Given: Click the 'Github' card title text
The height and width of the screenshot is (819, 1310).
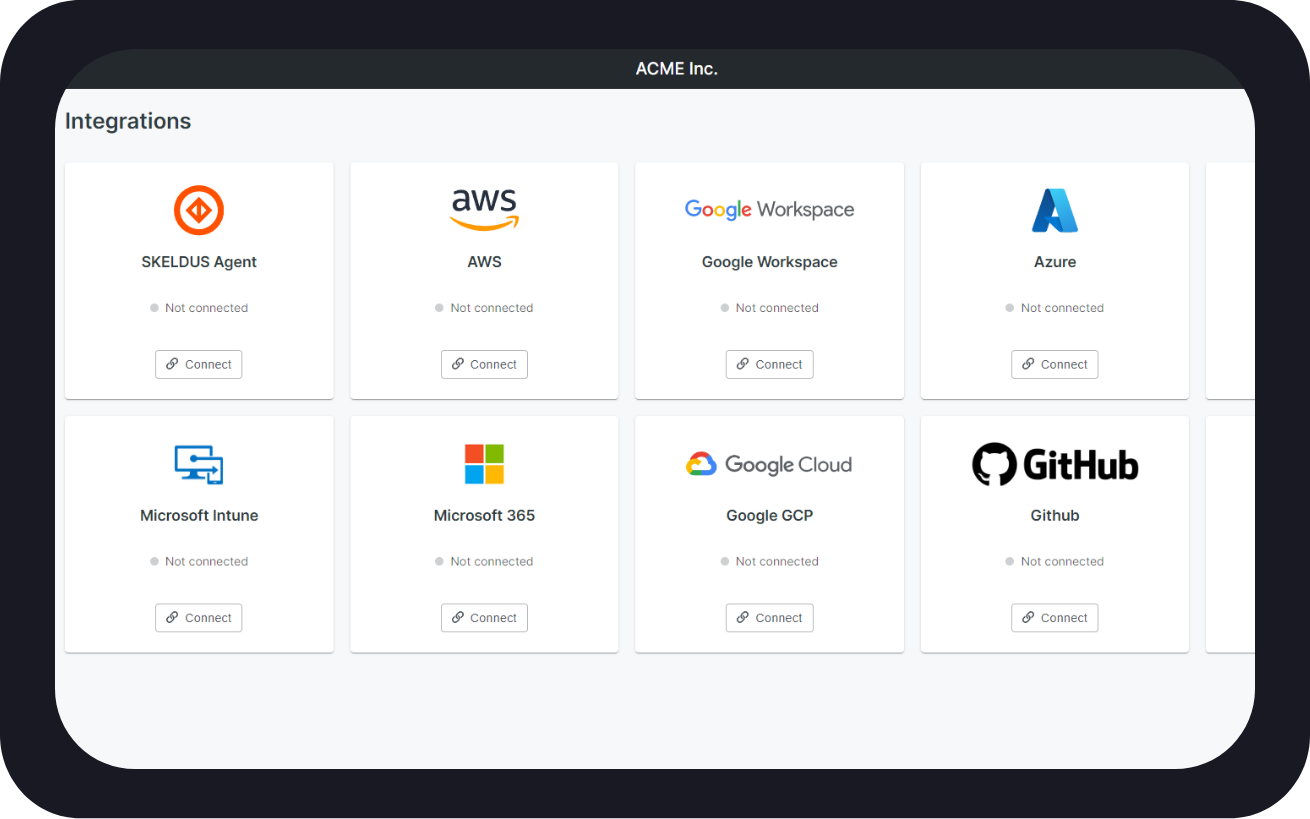Looking at the screenshot, I should pyautogui.click(x=1055, y=516).
